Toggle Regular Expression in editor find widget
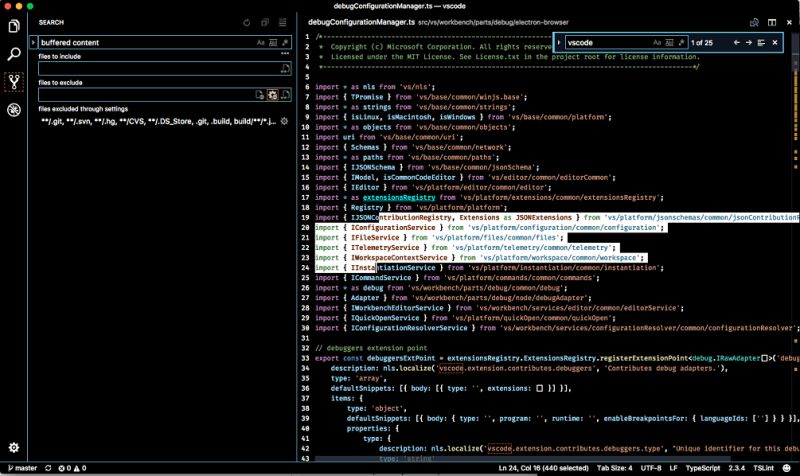The width and height of the screenshot is (800, 476). 682,42
